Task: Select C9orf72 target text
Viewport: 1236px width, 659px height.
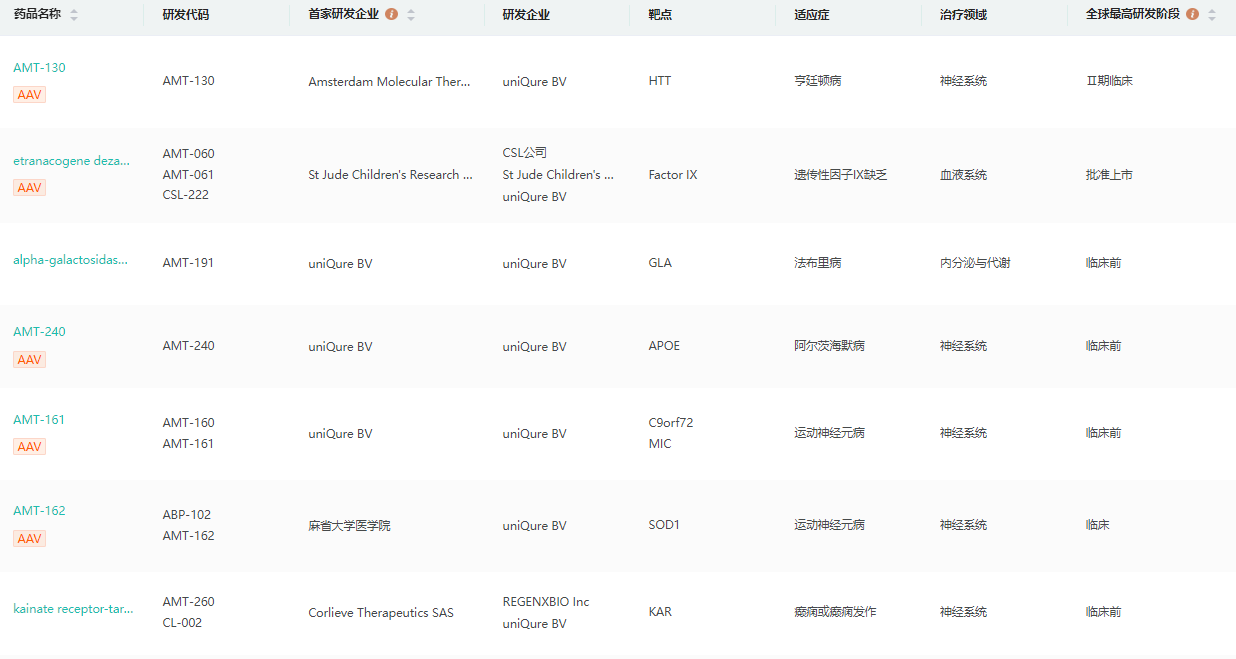Action: click(x=671, y=423)
